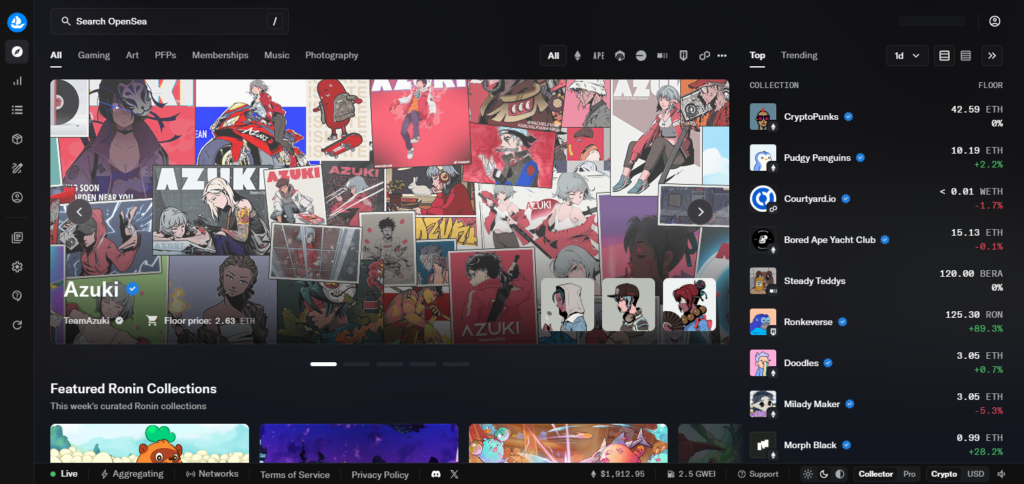
Task: Switch to light theme sun icon
Action: click(x=808, y=474)
